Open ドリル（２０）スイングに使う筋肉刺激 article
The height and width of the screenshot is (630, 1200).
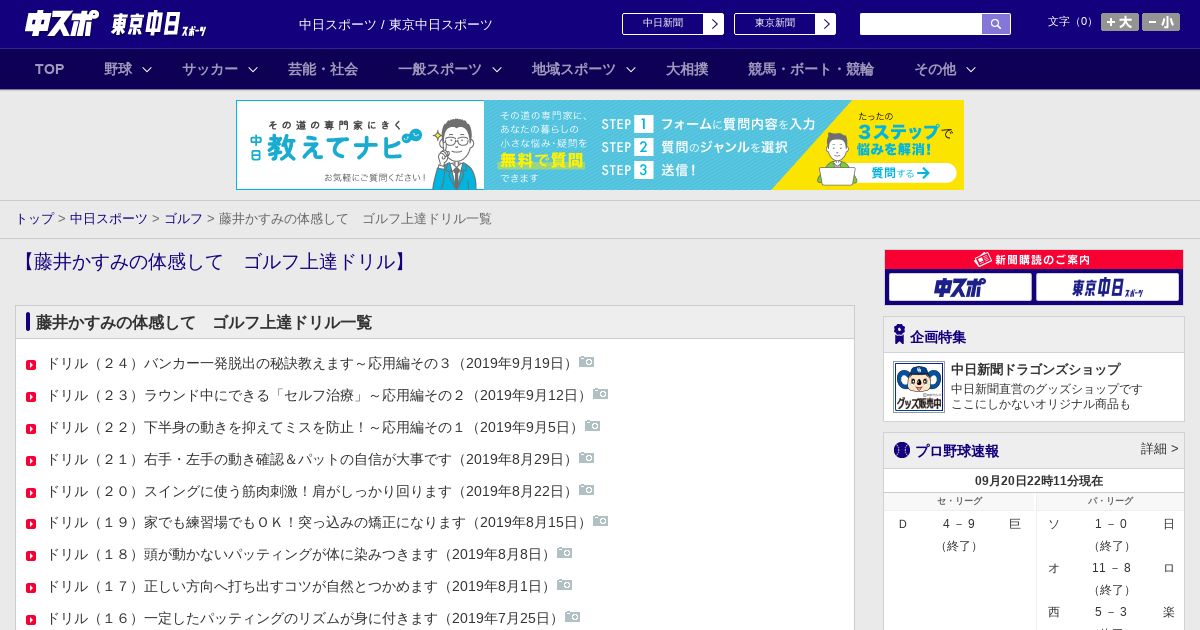(x=311, y=491)
